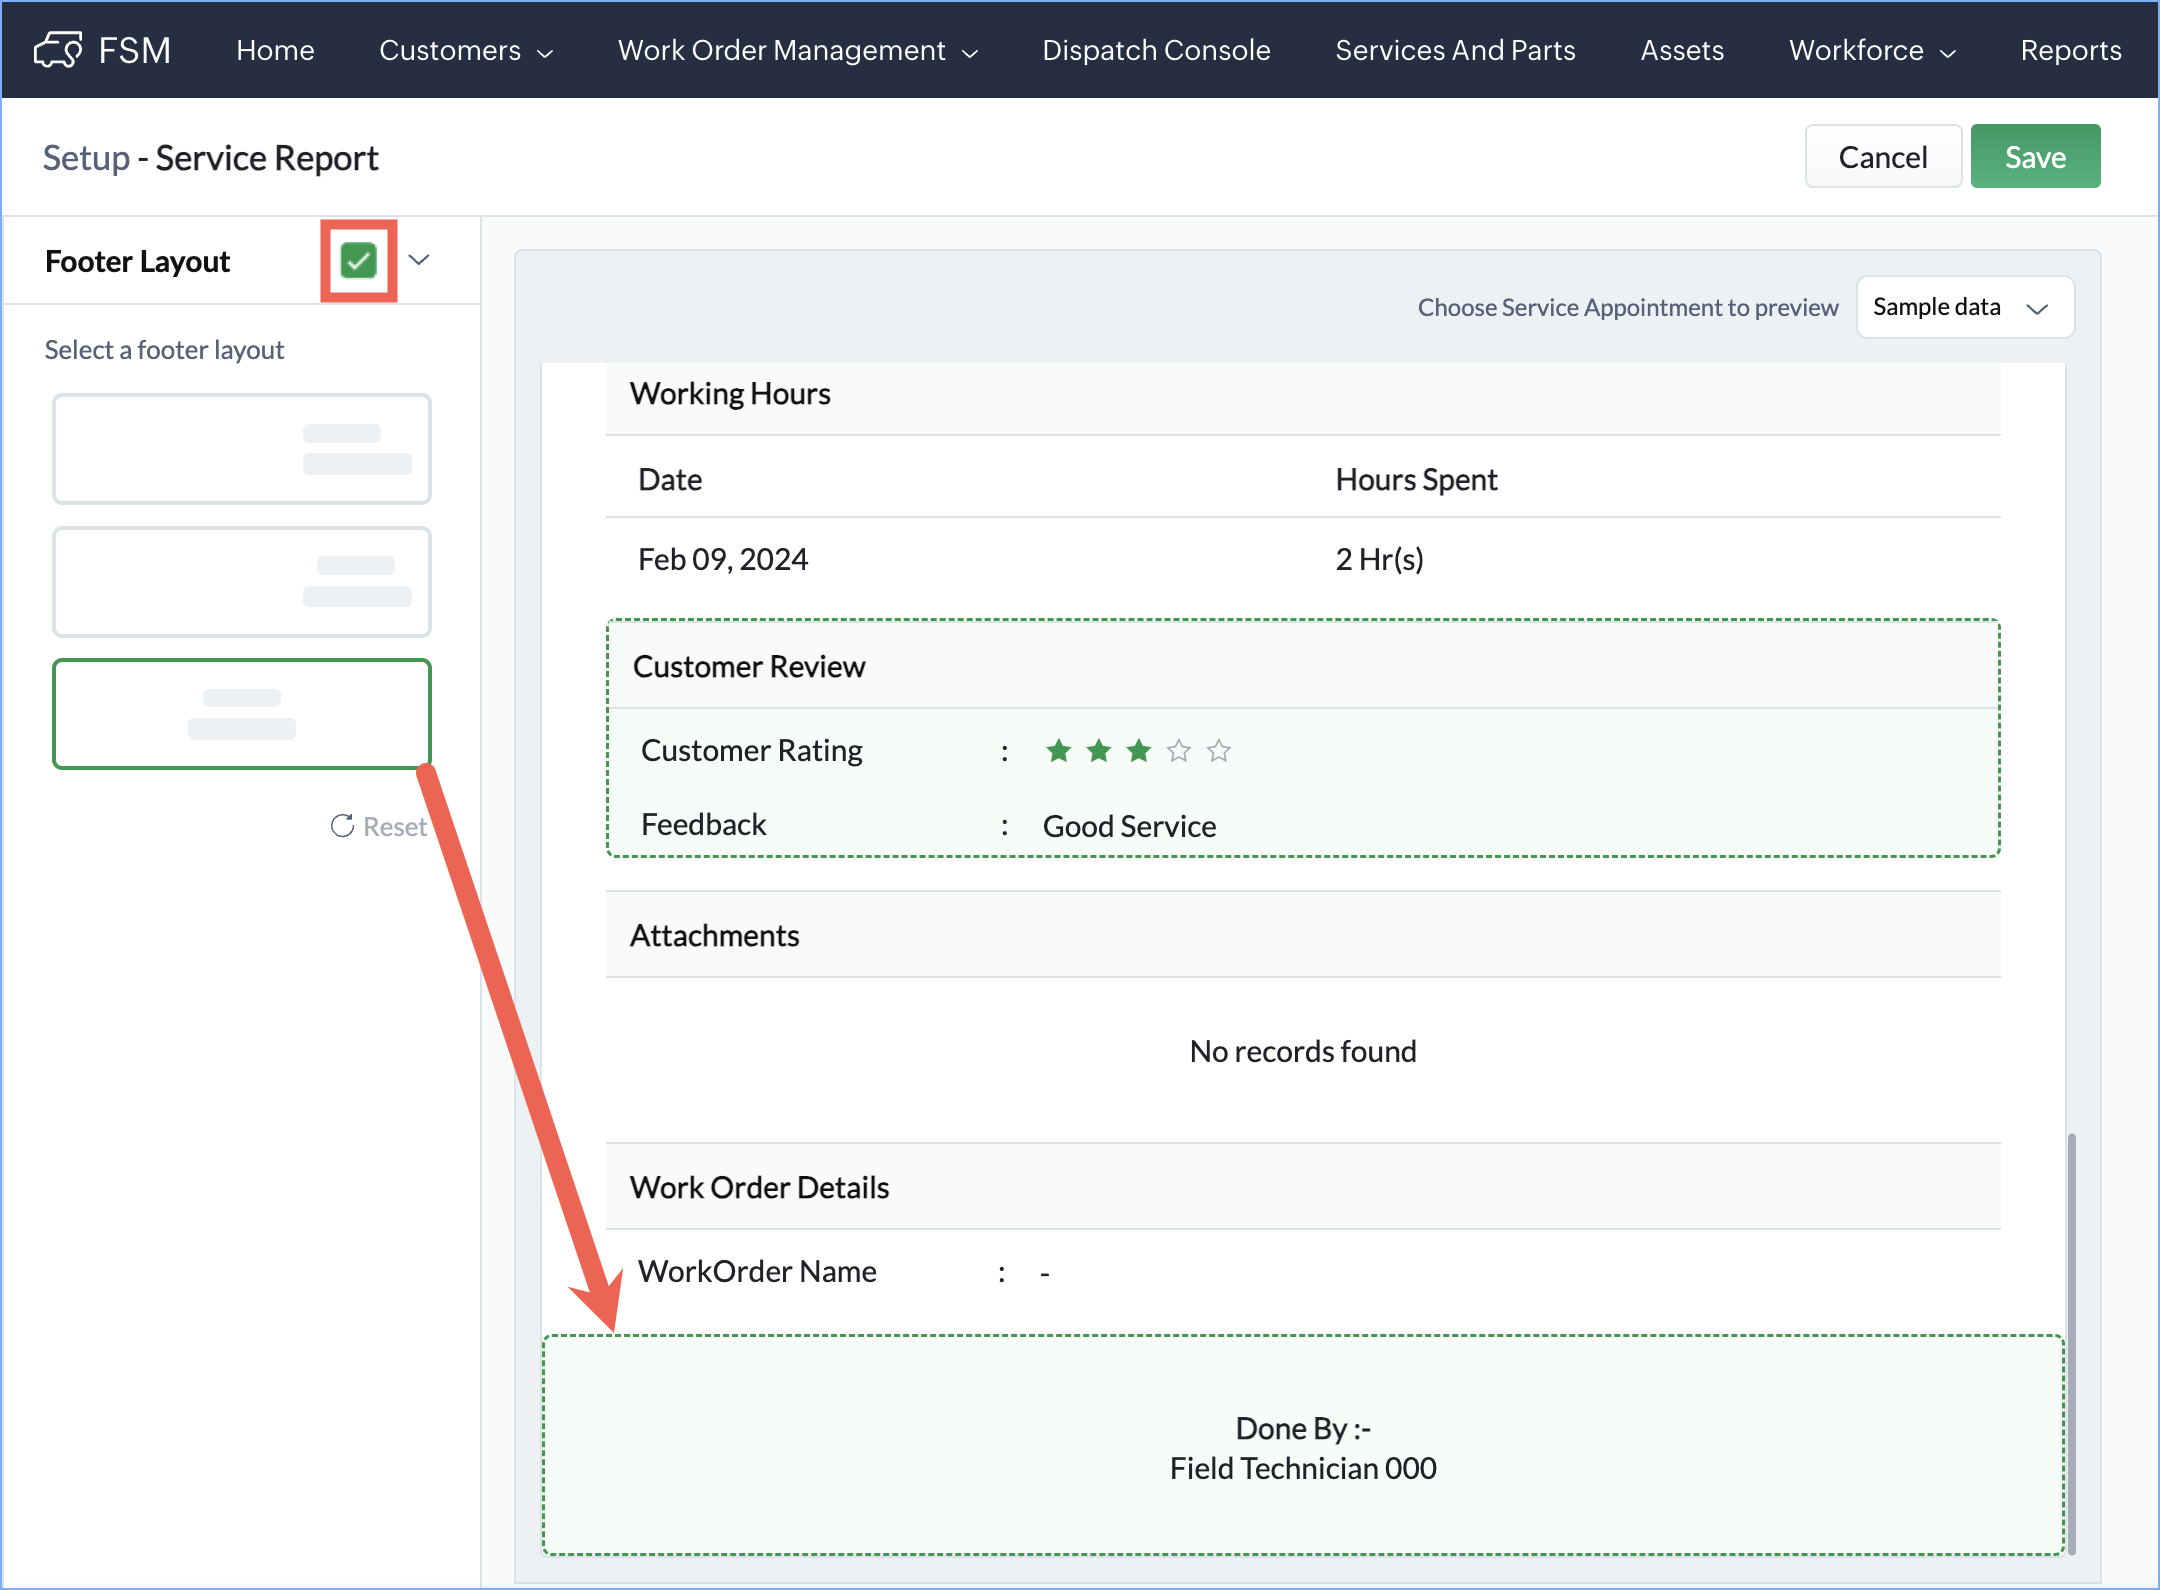Cancel the service report changes

click(1882, 157)
